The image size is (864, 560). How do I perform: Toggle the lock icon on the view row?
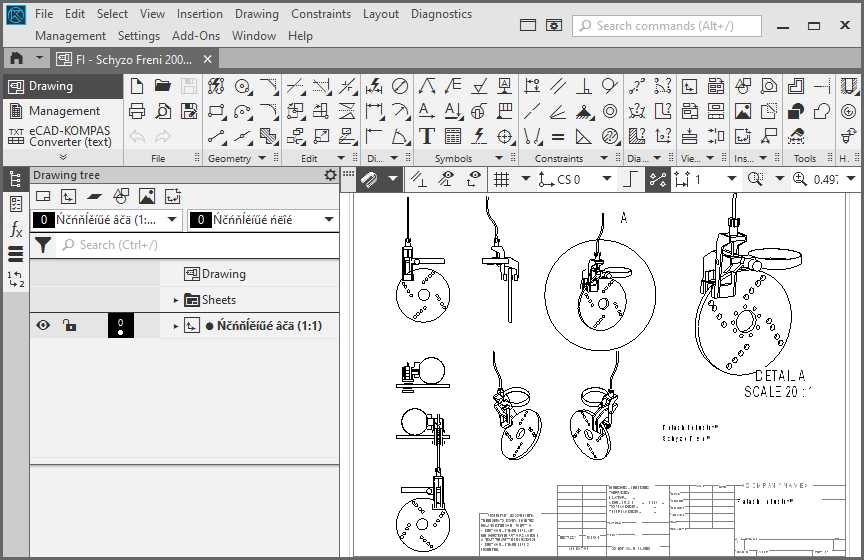pyautogui.click(x=69, y=325)
